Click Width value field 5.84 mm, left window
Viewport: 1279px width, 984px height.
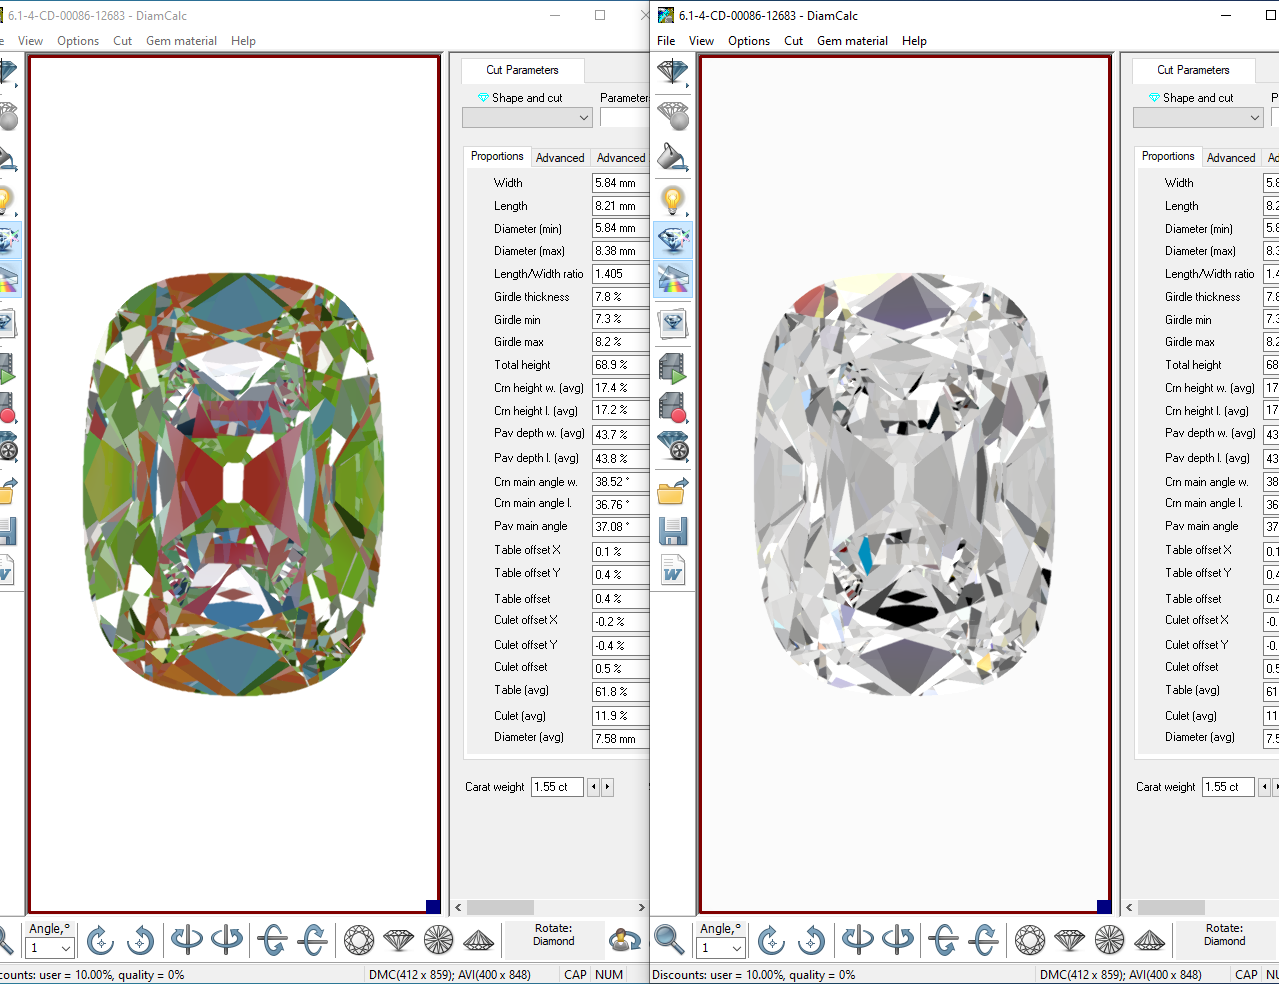point(620,183)
